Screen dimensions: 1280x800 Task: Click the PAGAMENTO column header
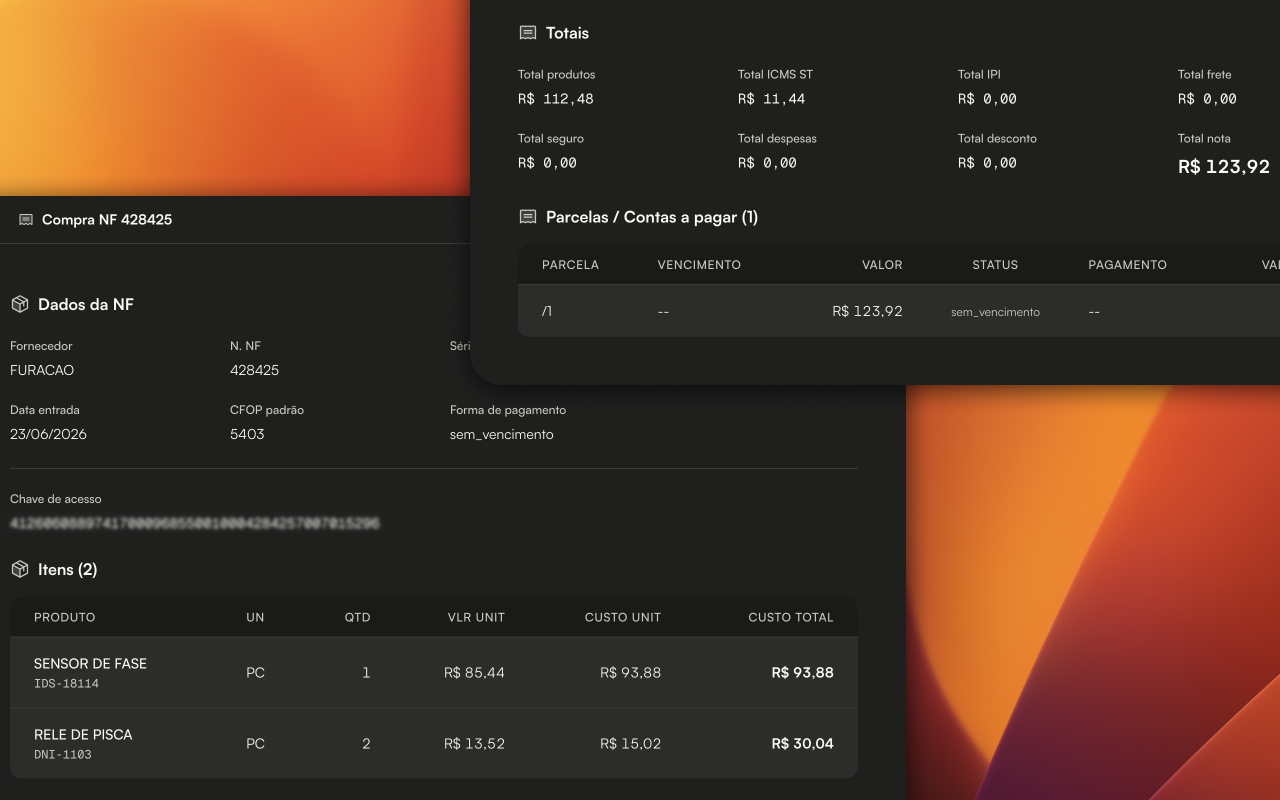pos(1127,265)
